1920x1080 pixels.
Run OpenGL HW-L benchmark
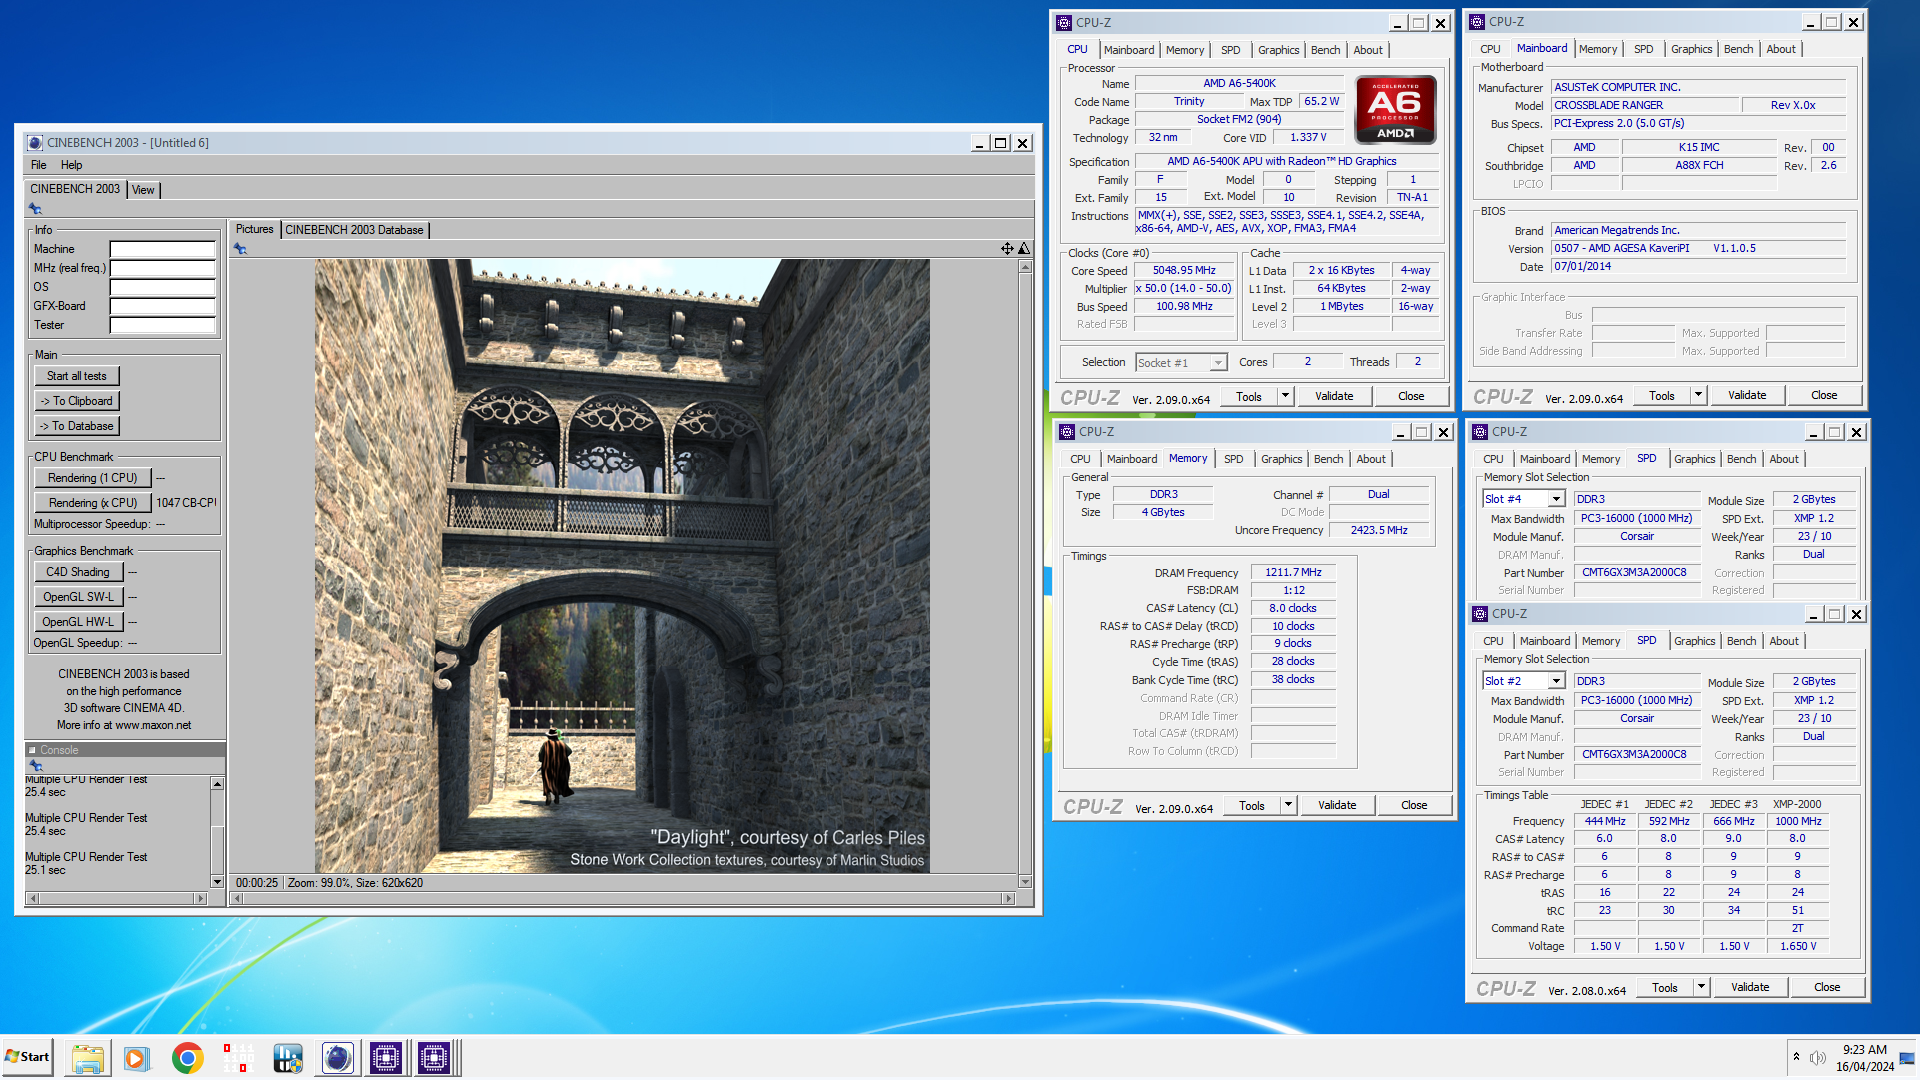pyautogui.click(x=78, y=622)
